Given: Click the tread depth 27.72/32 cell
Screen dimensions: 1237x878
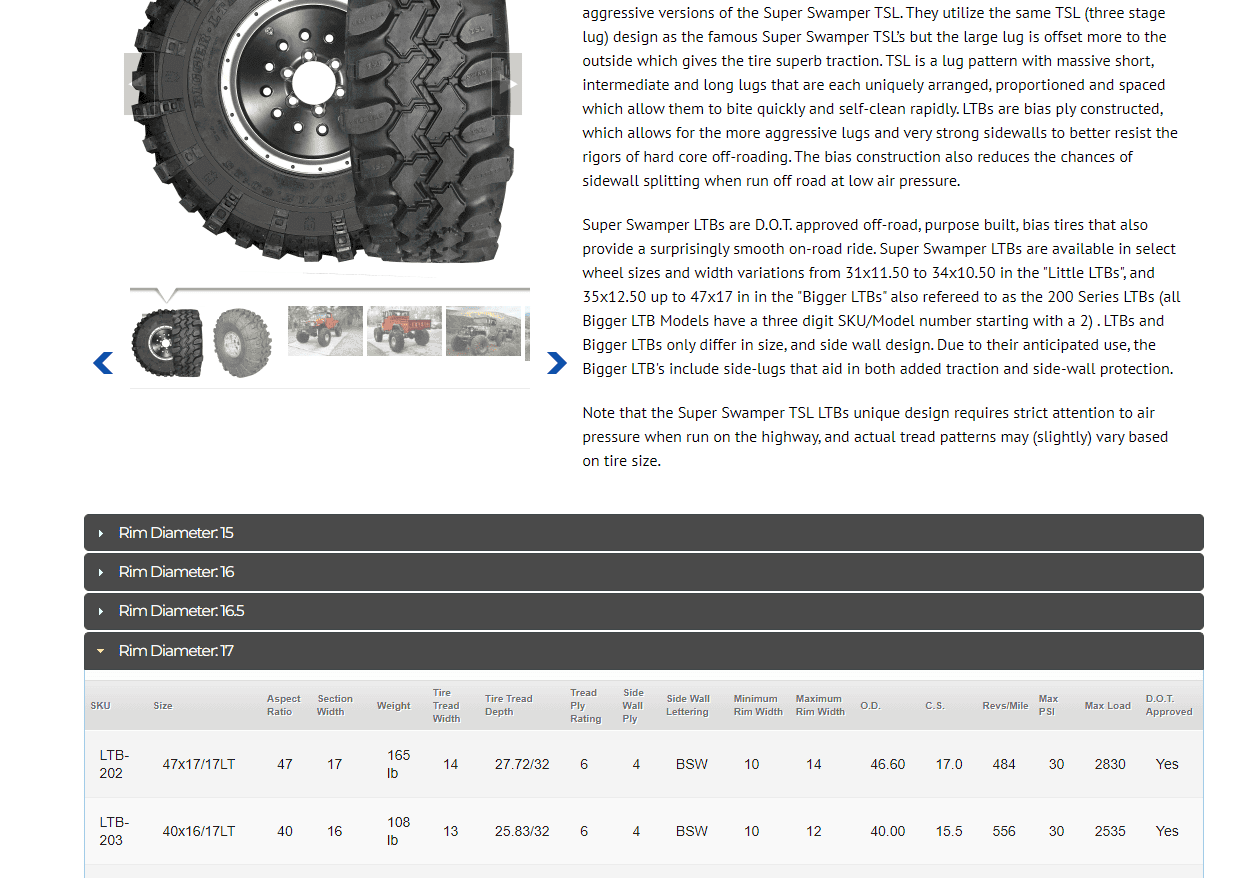Looking at the screenshot, I should tap(522, 764).
